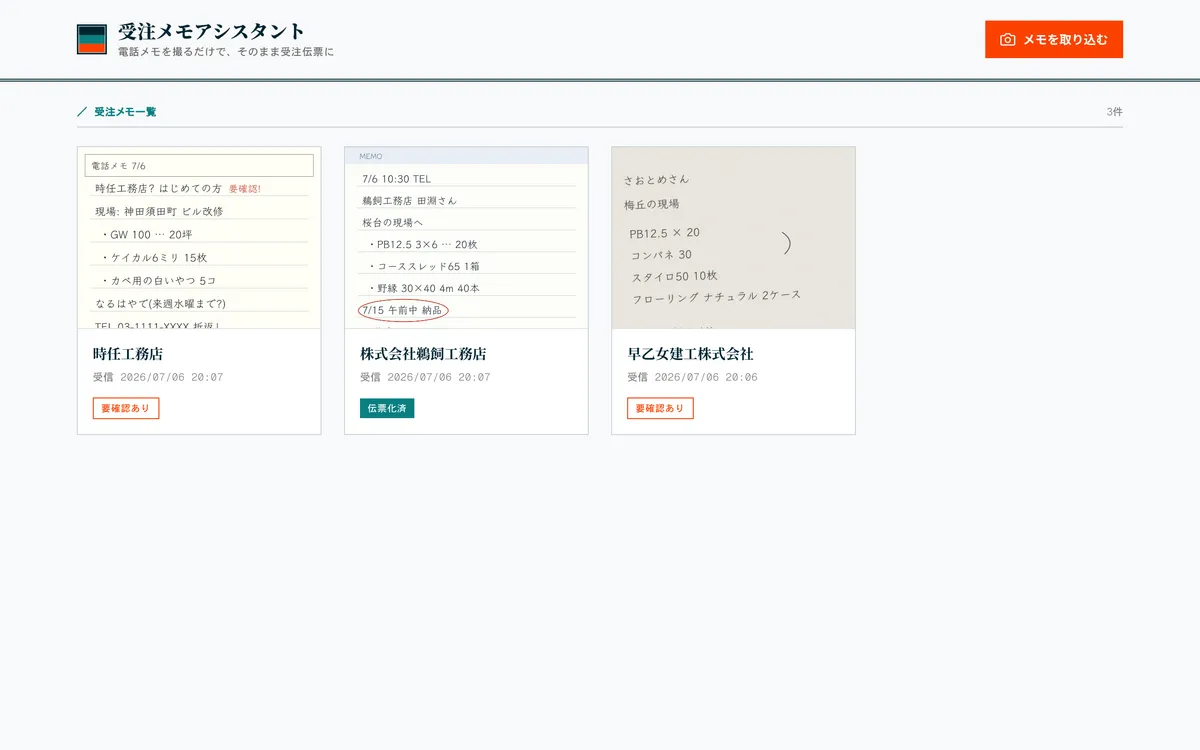Viewport: 1200px width, 750px height.
Task: Click the 要確認あり badge on 時任工務店
Action: (126, 408)
